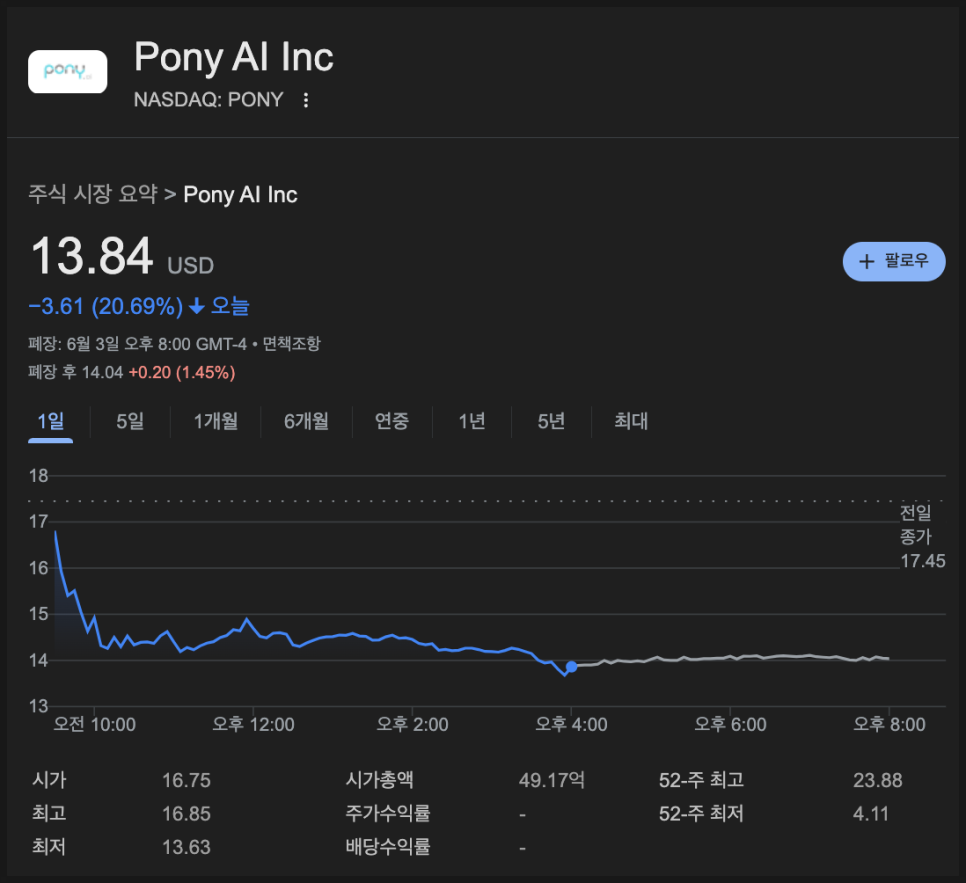Select the 5일 chart tab
Viewport: 966px width, 883px height.
pyautogui.click(x=130, y=421)
